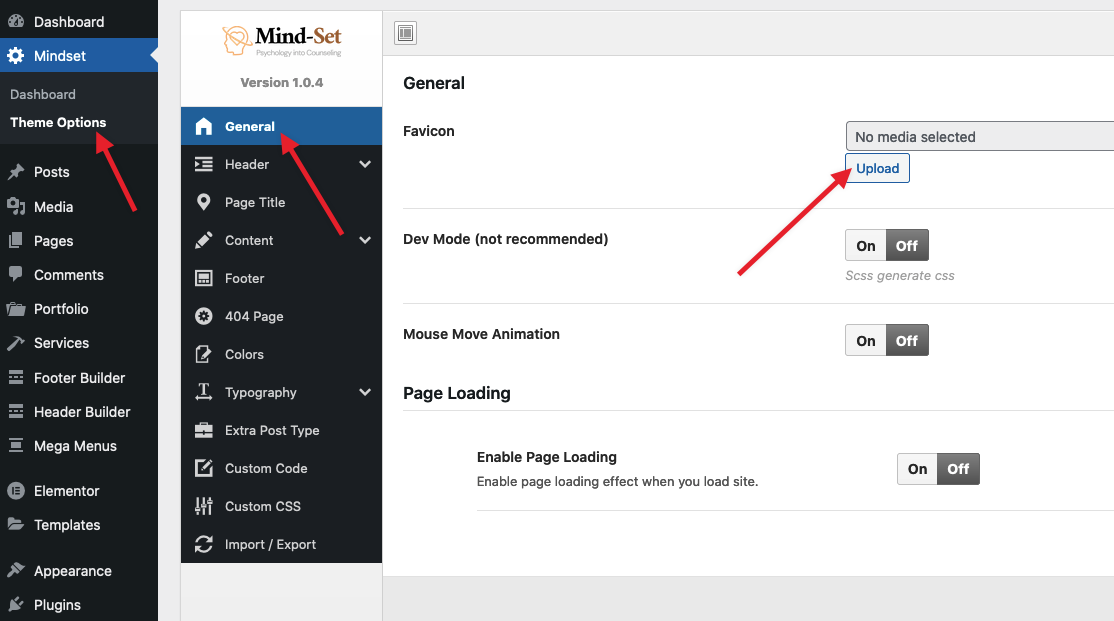Expand the Content section chevron
Viewport: 1114px width, 621px height.
click(365, 240)
